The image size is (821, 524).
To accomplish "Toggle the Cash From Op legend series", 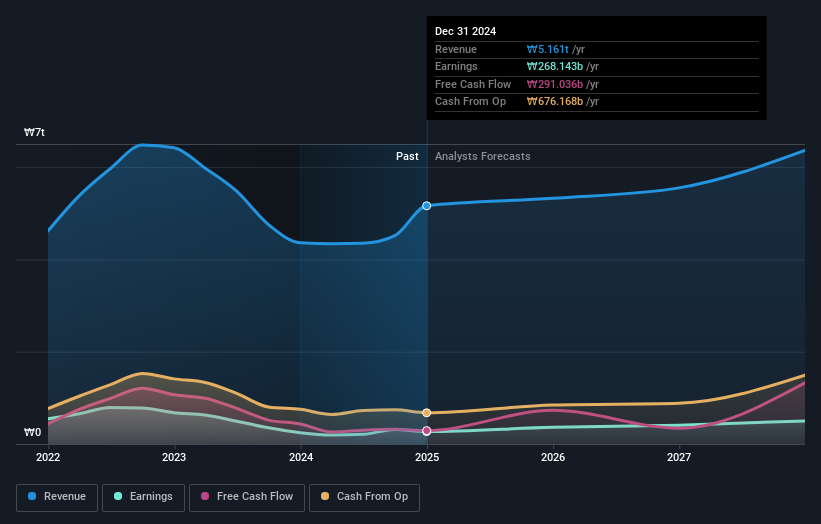I will [x=364, y=497].
